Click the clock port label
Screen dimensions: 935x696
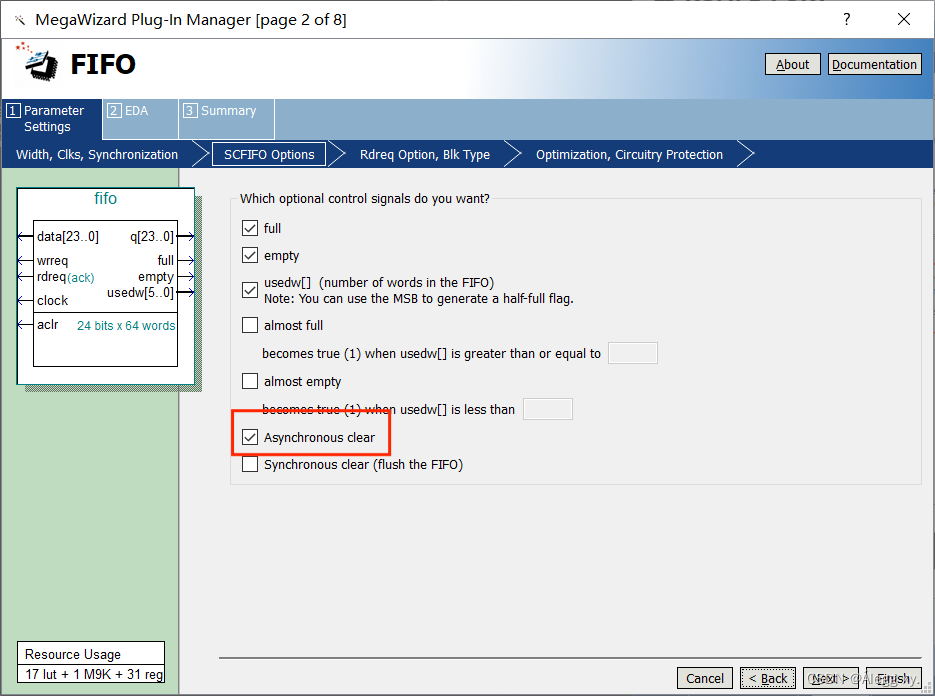click(x=52, y=301)
